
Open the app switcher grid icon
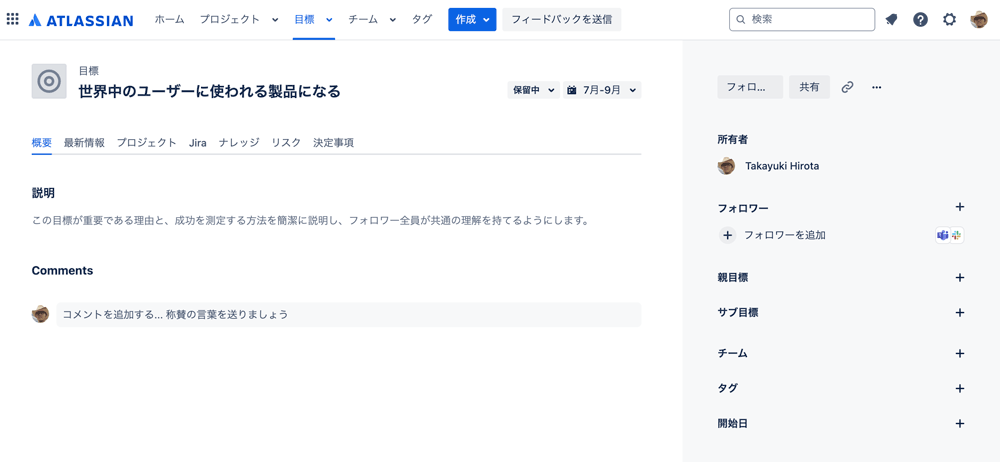pos(12,19)
